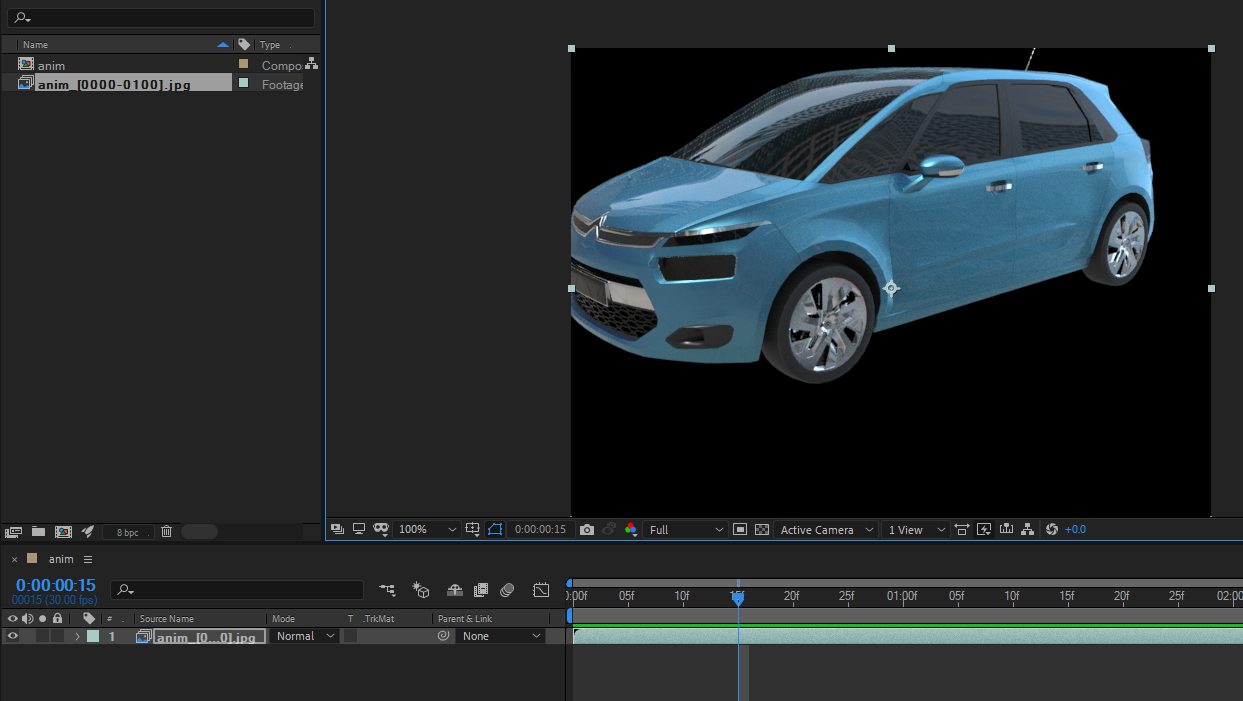Create a new folder in Project panel
This screenshot has width=1243, height=701.
[38, 532]
